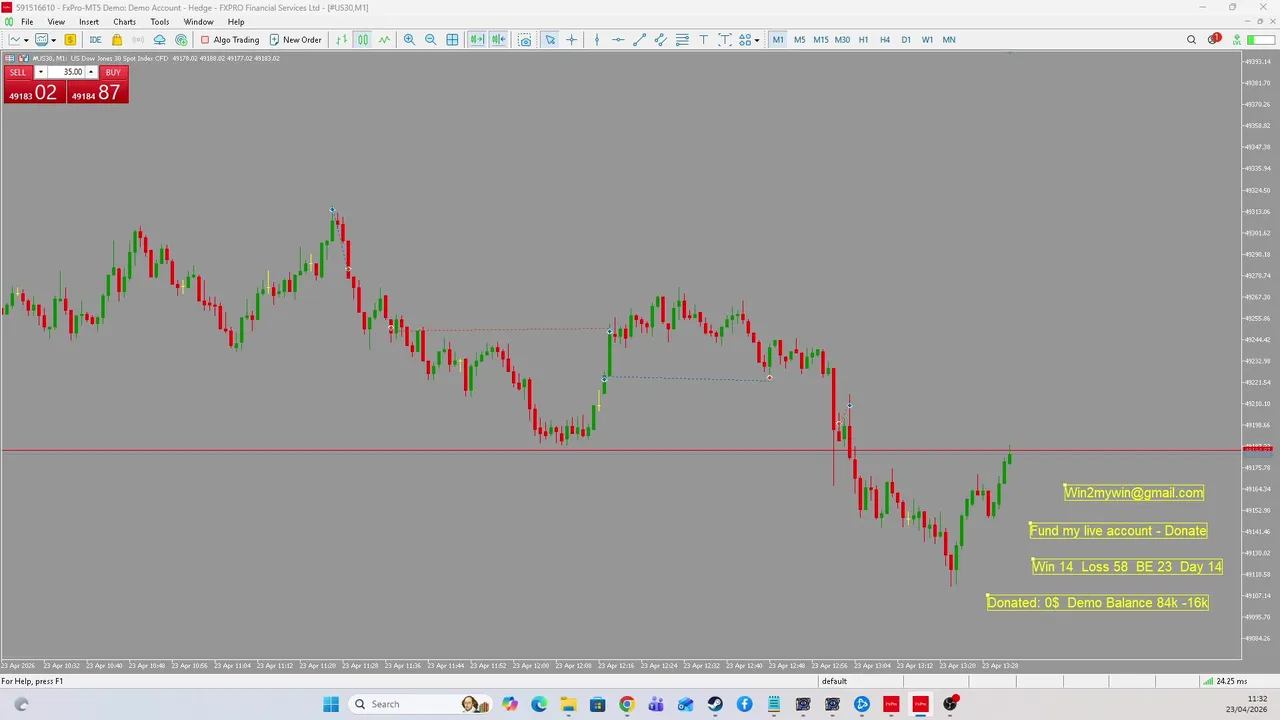Click the Win 14 Loss 58 BE 23 label
This screenshot has height=720, width=1280.
(1127, 566)
